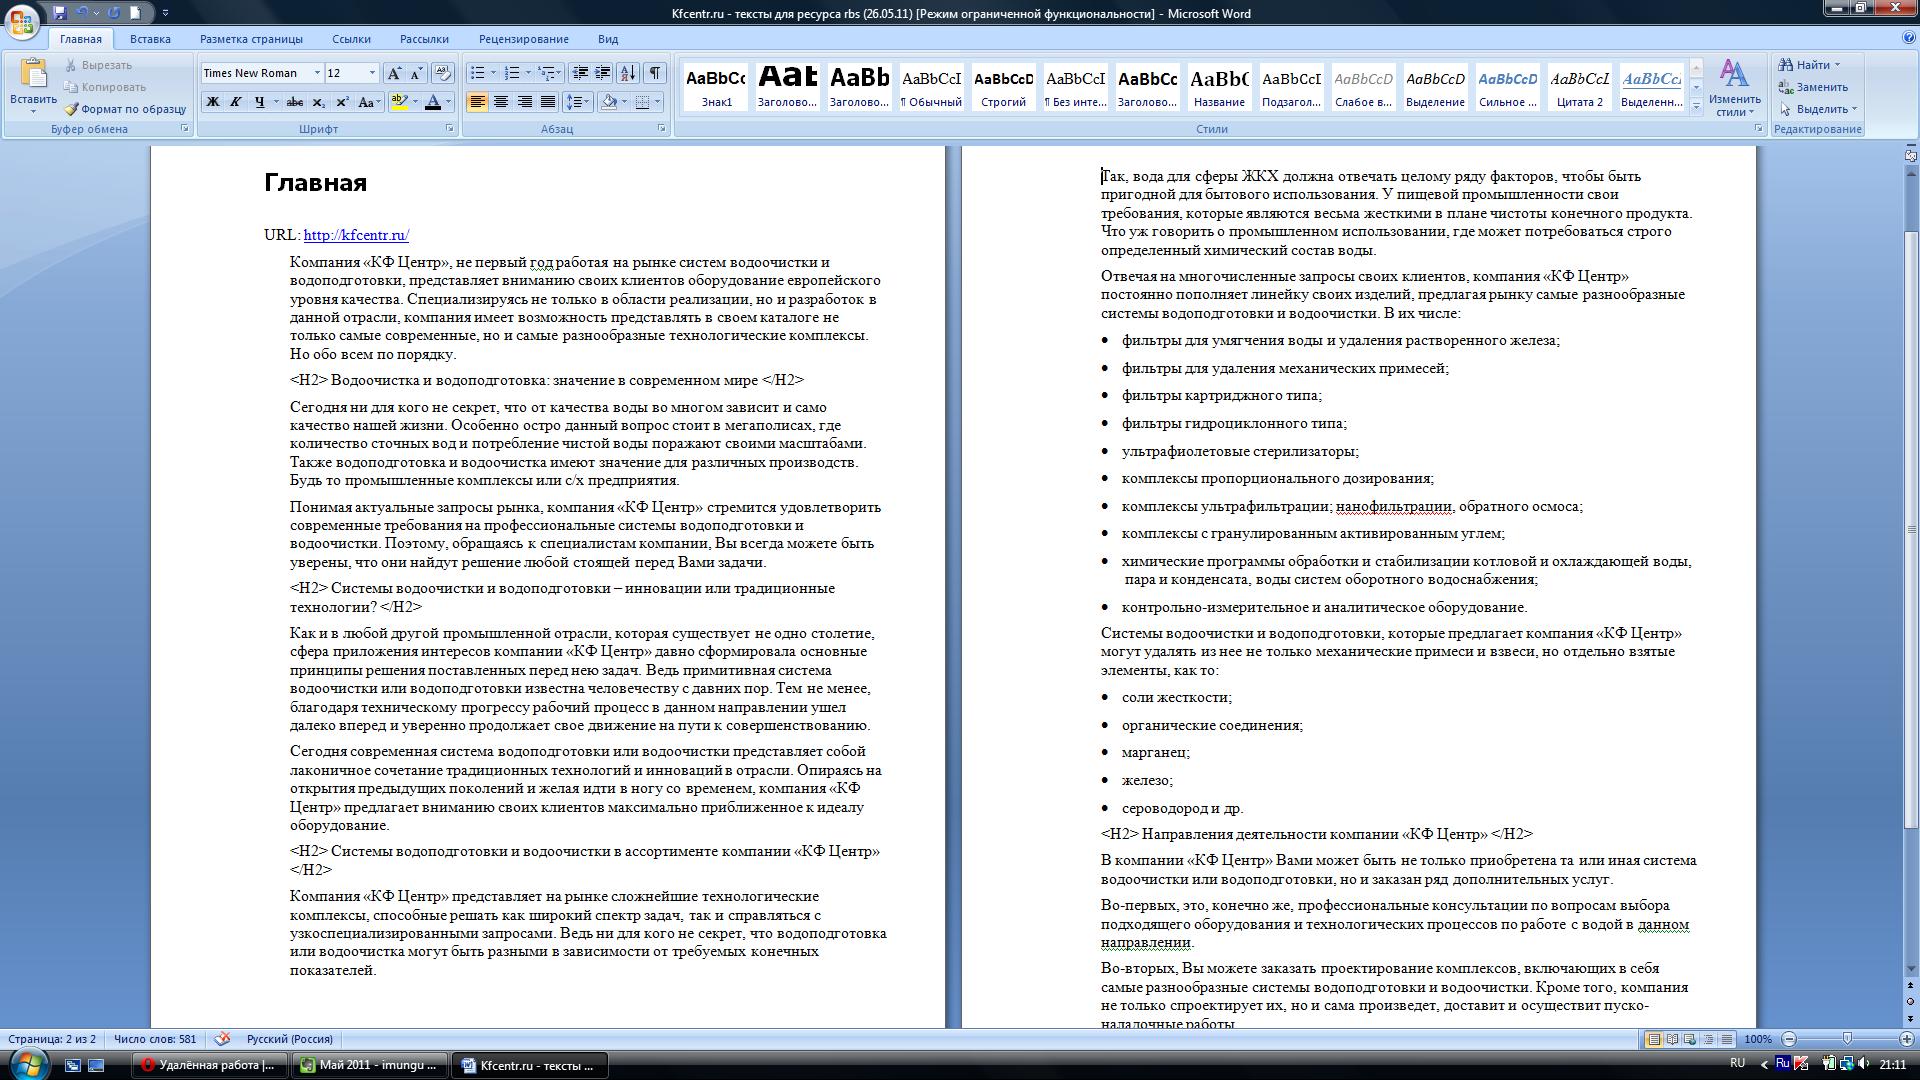Click the Grow Font icon
Image resolution: width=1920 pixels, height=1080 pixels.
point(394,73)
